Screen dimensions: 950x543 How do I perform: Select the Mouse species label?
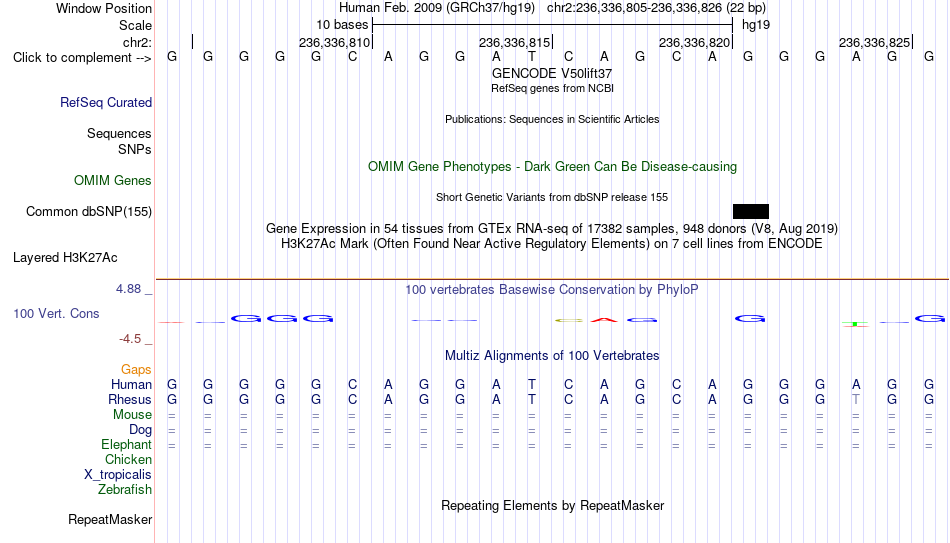(x=133, y=415)
